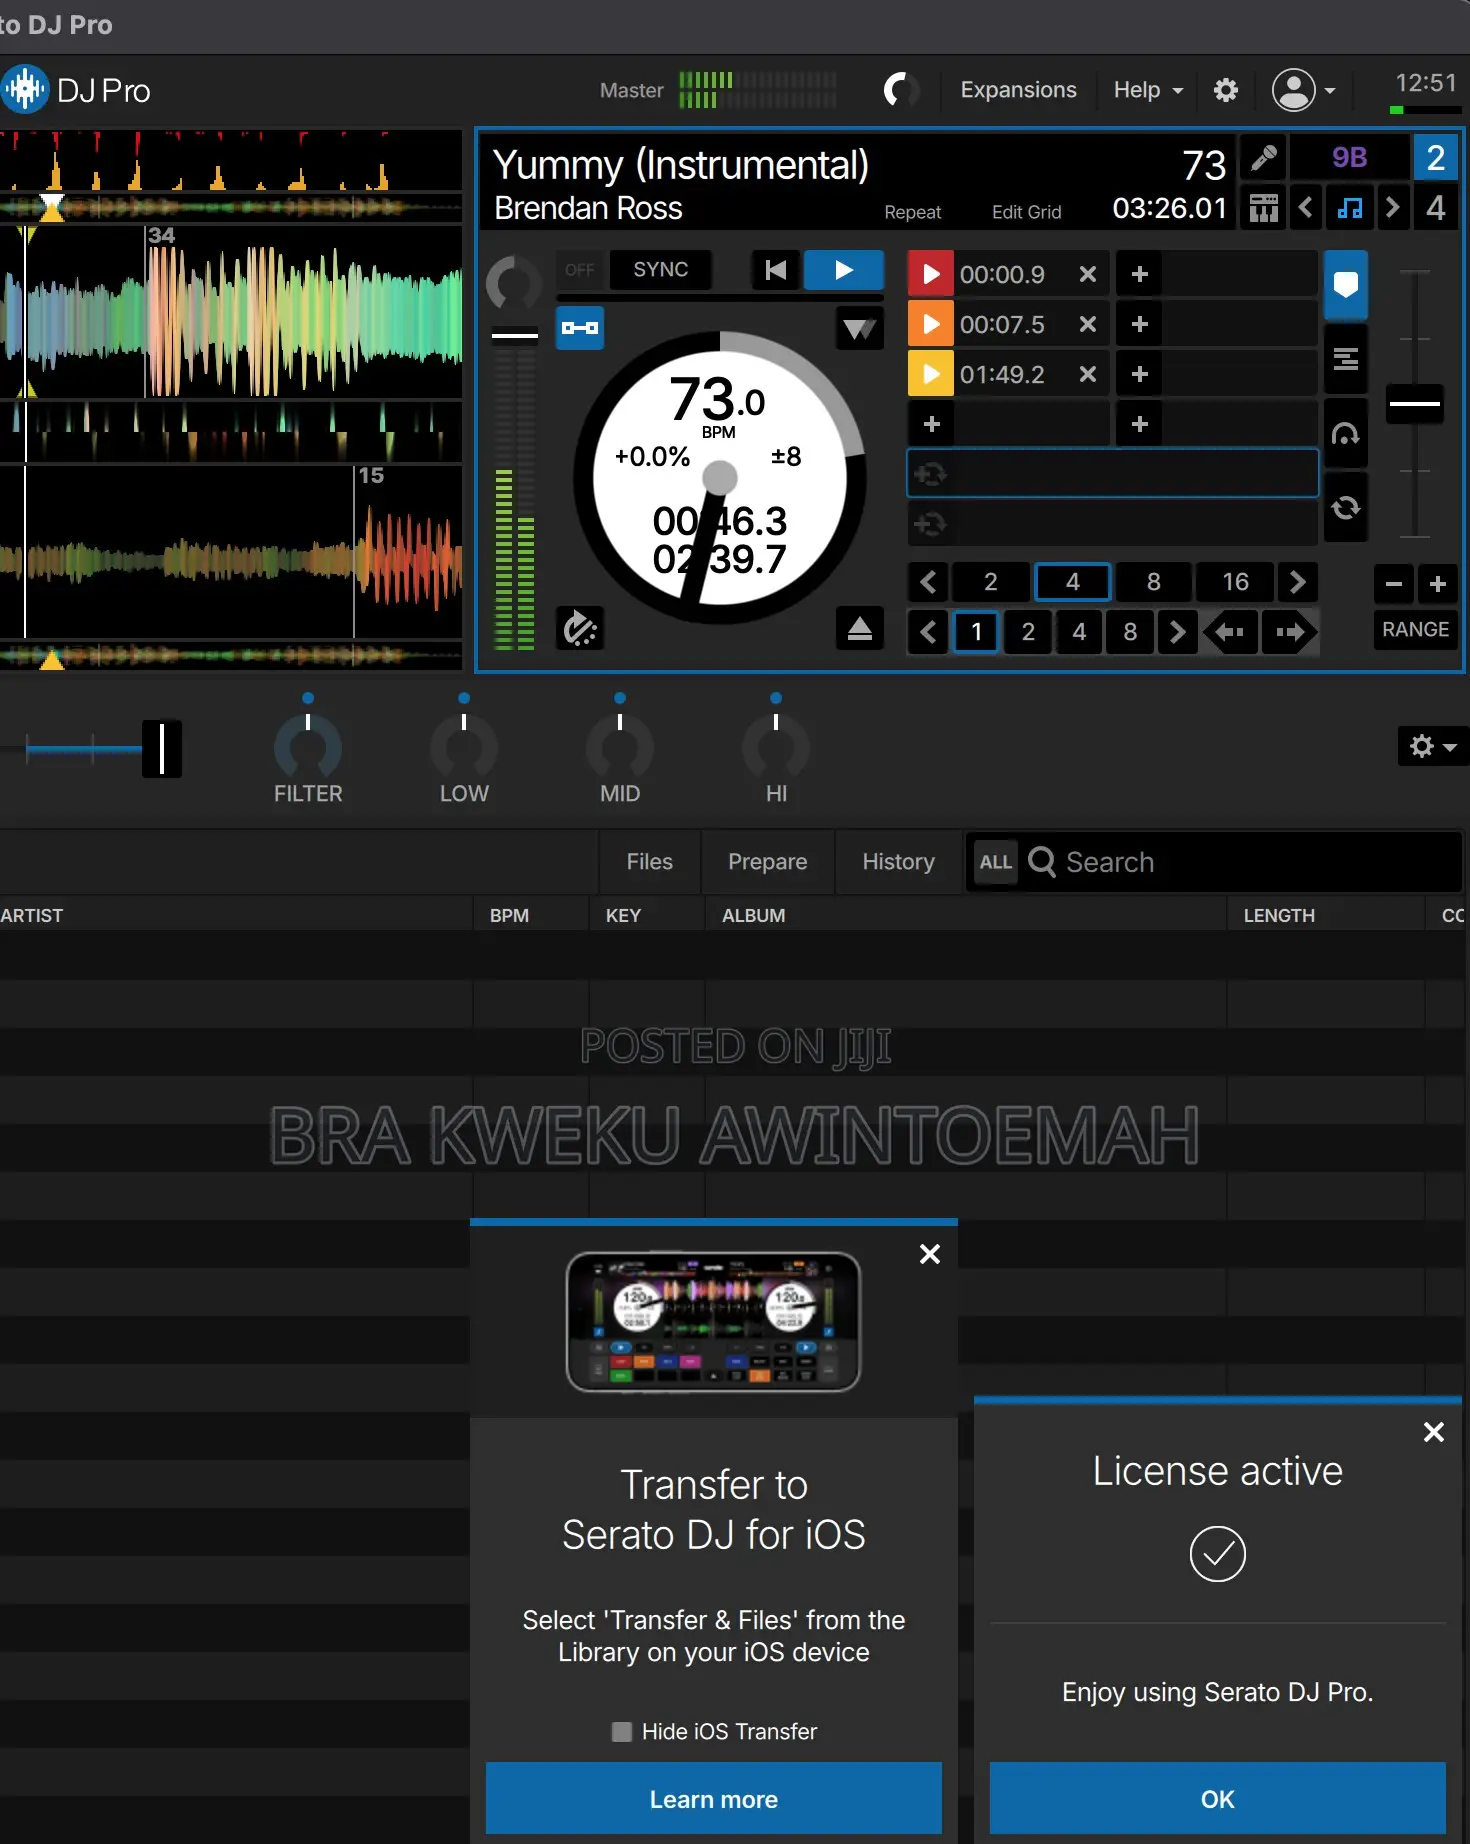Open the Expansions menu

[1018, 90]
